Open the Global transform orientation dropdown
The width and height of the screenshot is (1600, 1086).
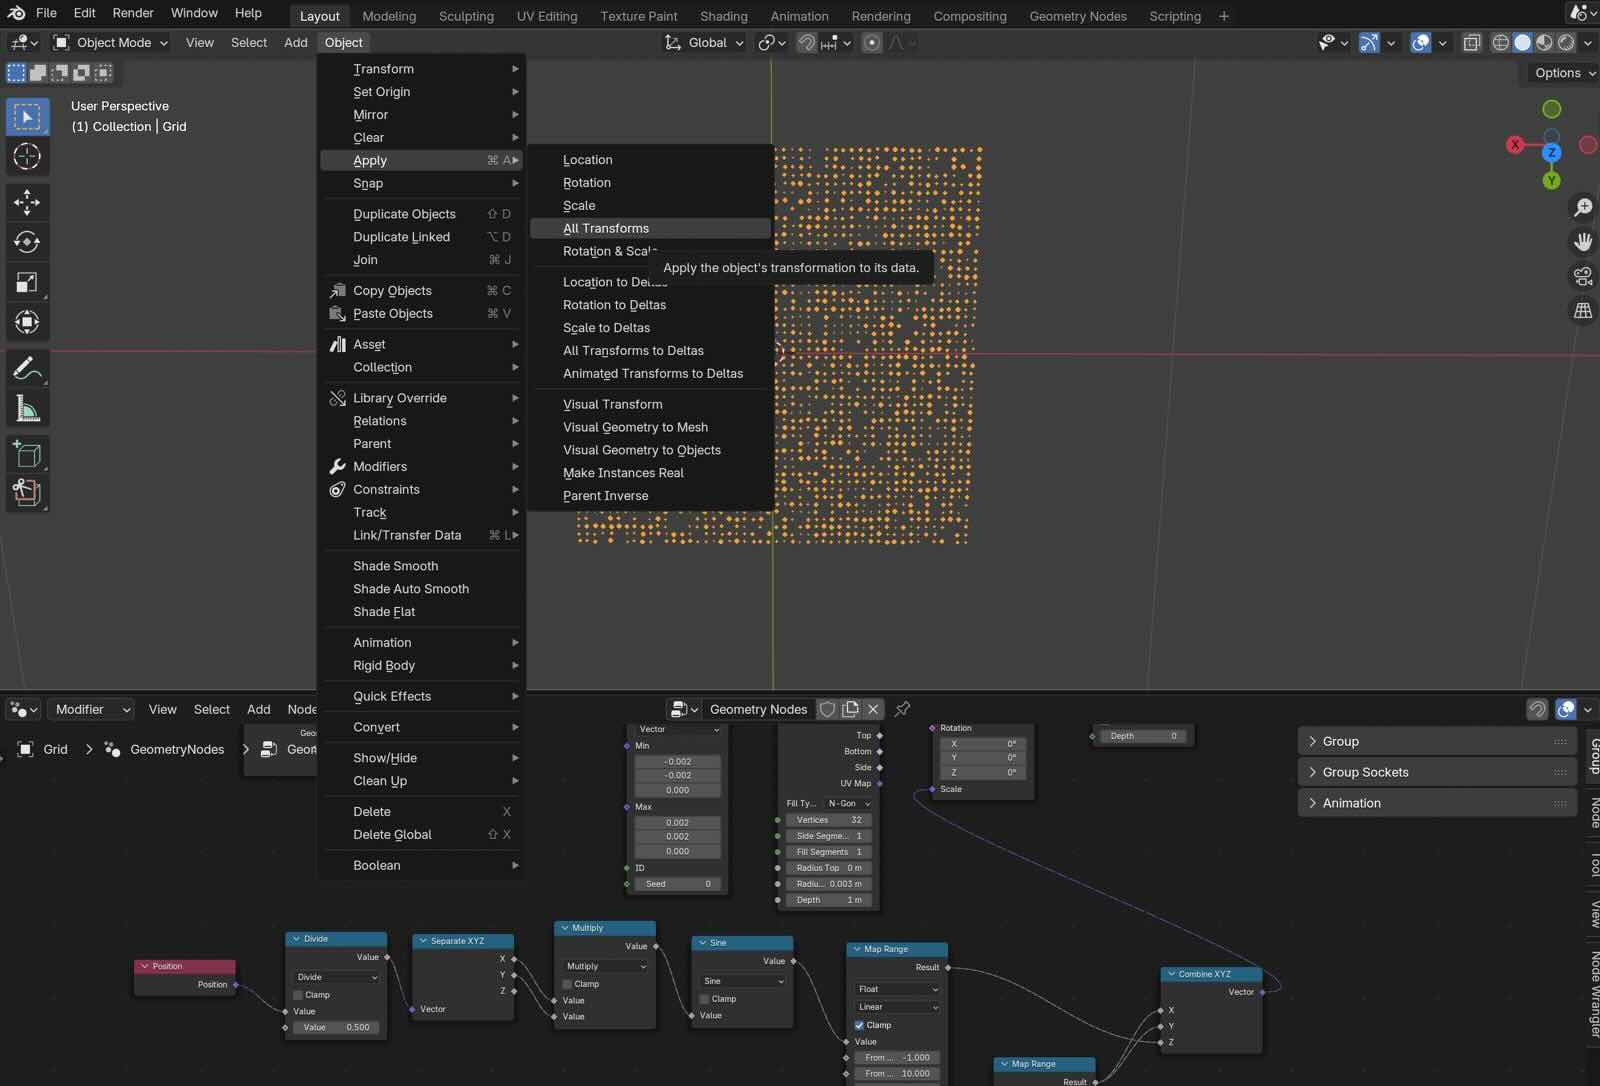pyautogui.click(x=705, y=43)
